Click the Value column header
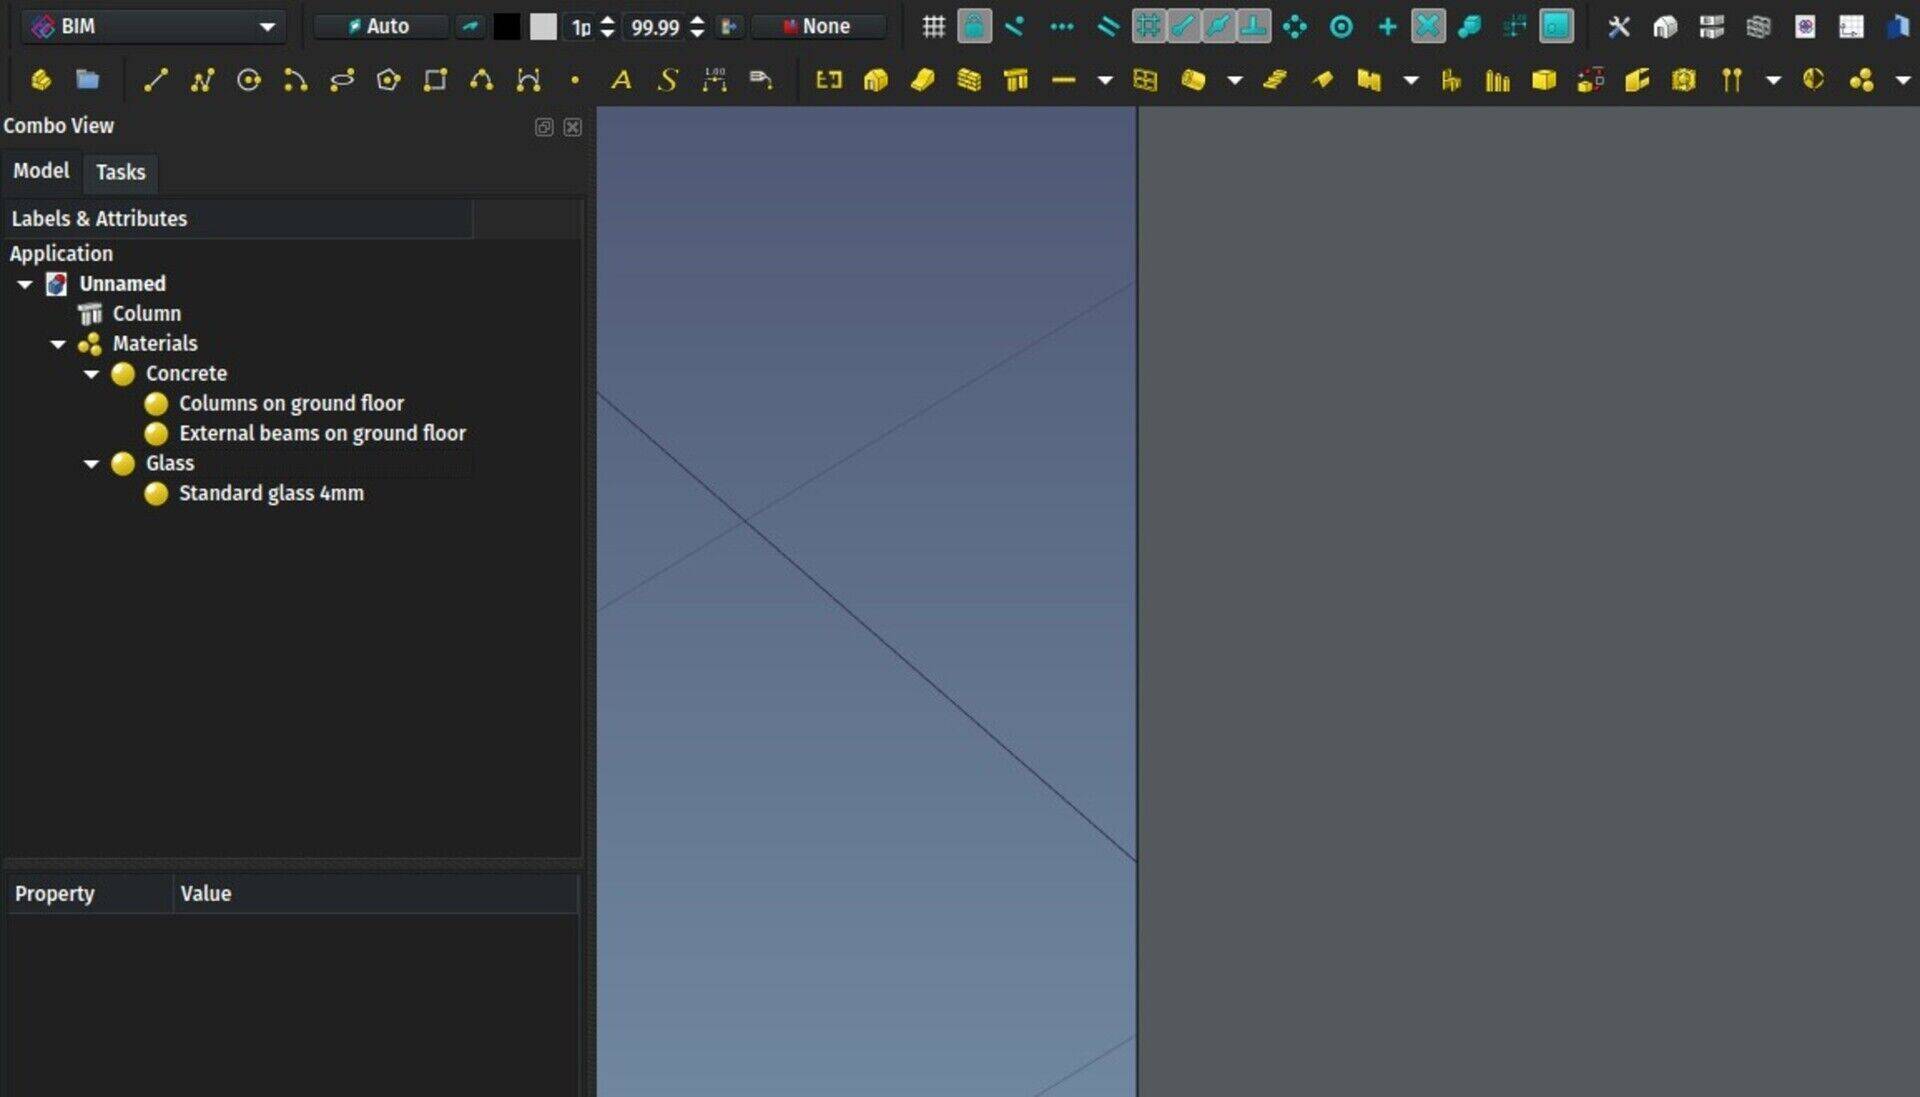Viewport: 1920px width, 1097px height. point(376,894)
